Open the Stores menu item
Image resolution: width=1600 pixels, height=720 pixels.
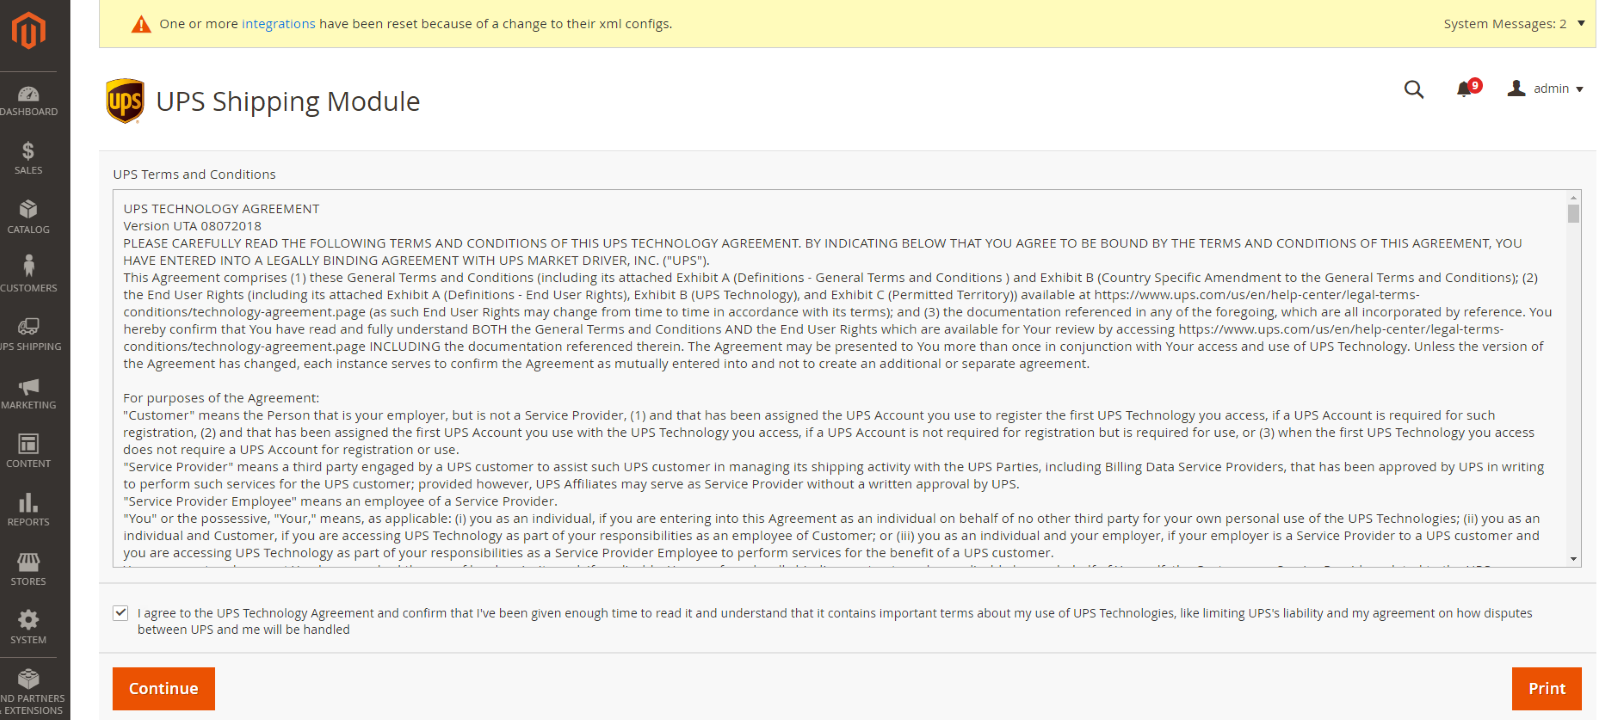point(28,568)
